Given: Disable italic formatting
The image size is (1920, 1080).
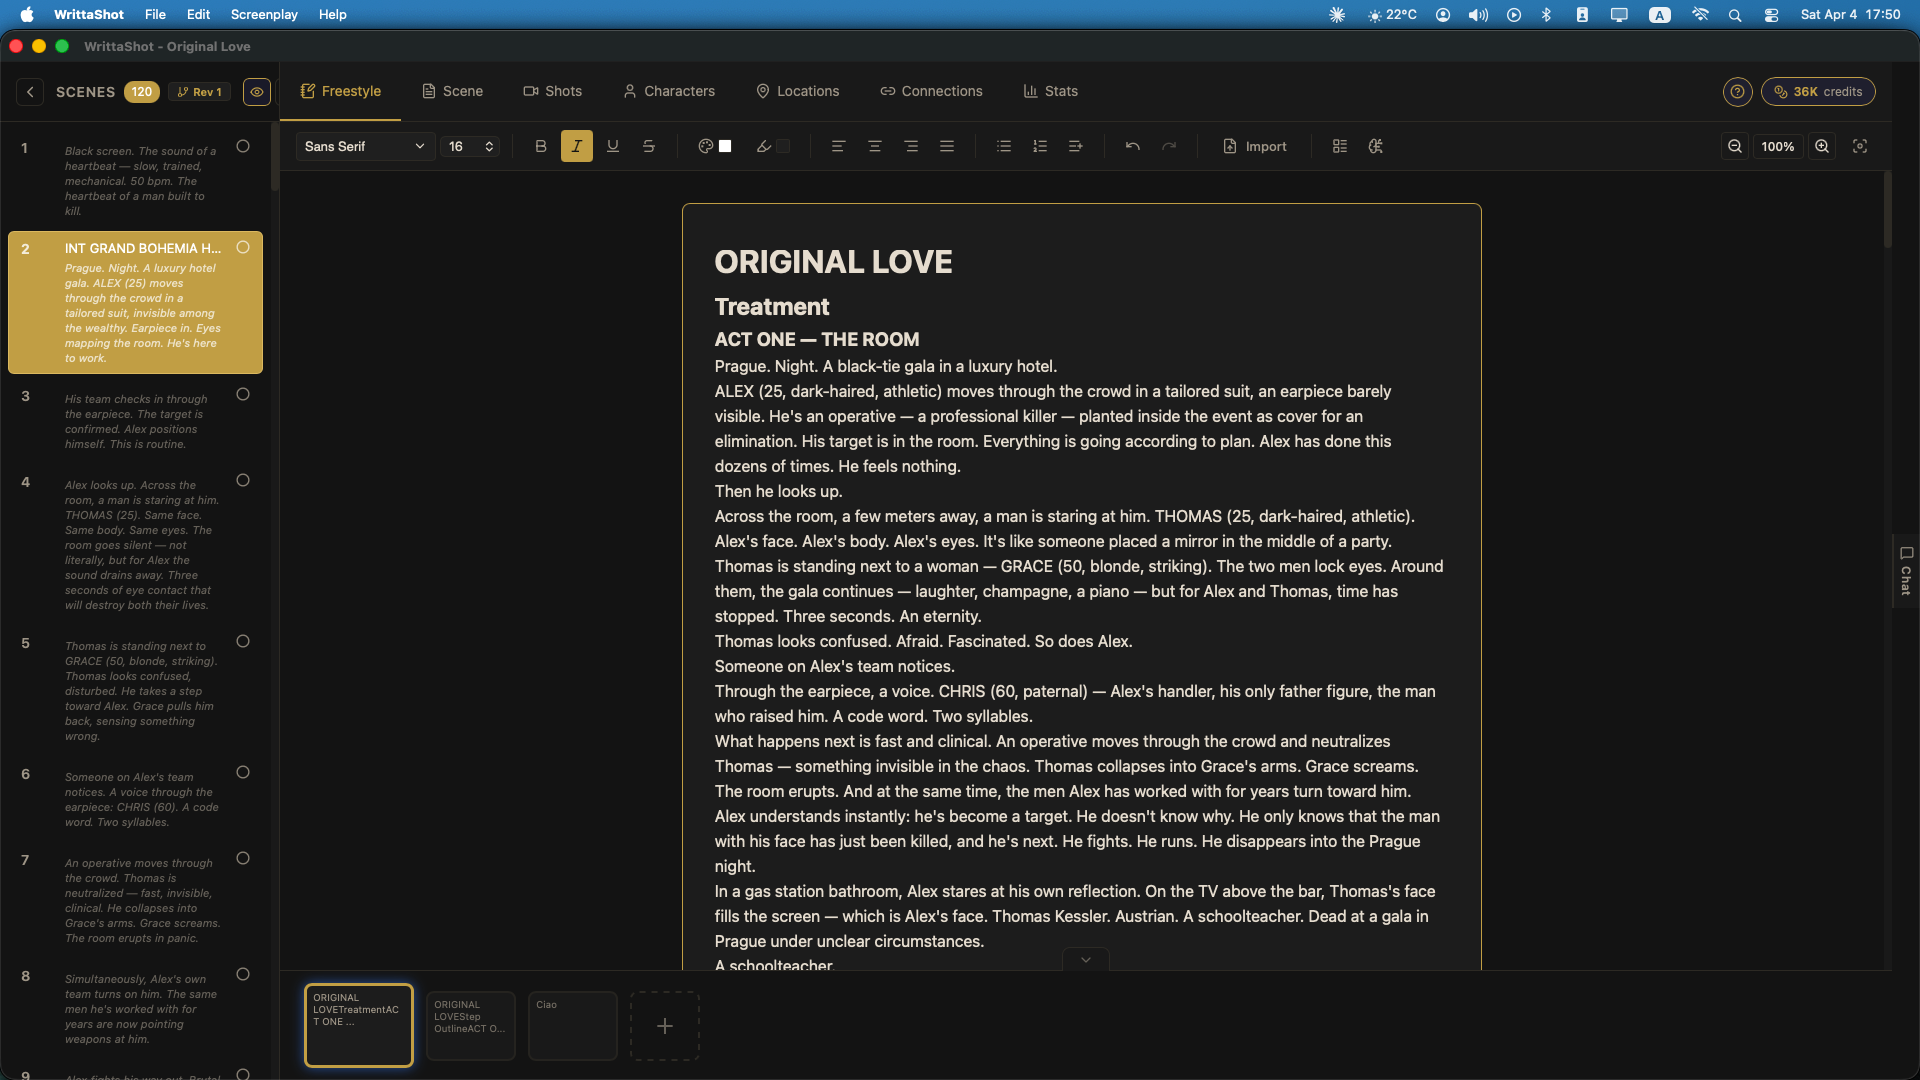Looking at the screenshot, I should (577, 146).
